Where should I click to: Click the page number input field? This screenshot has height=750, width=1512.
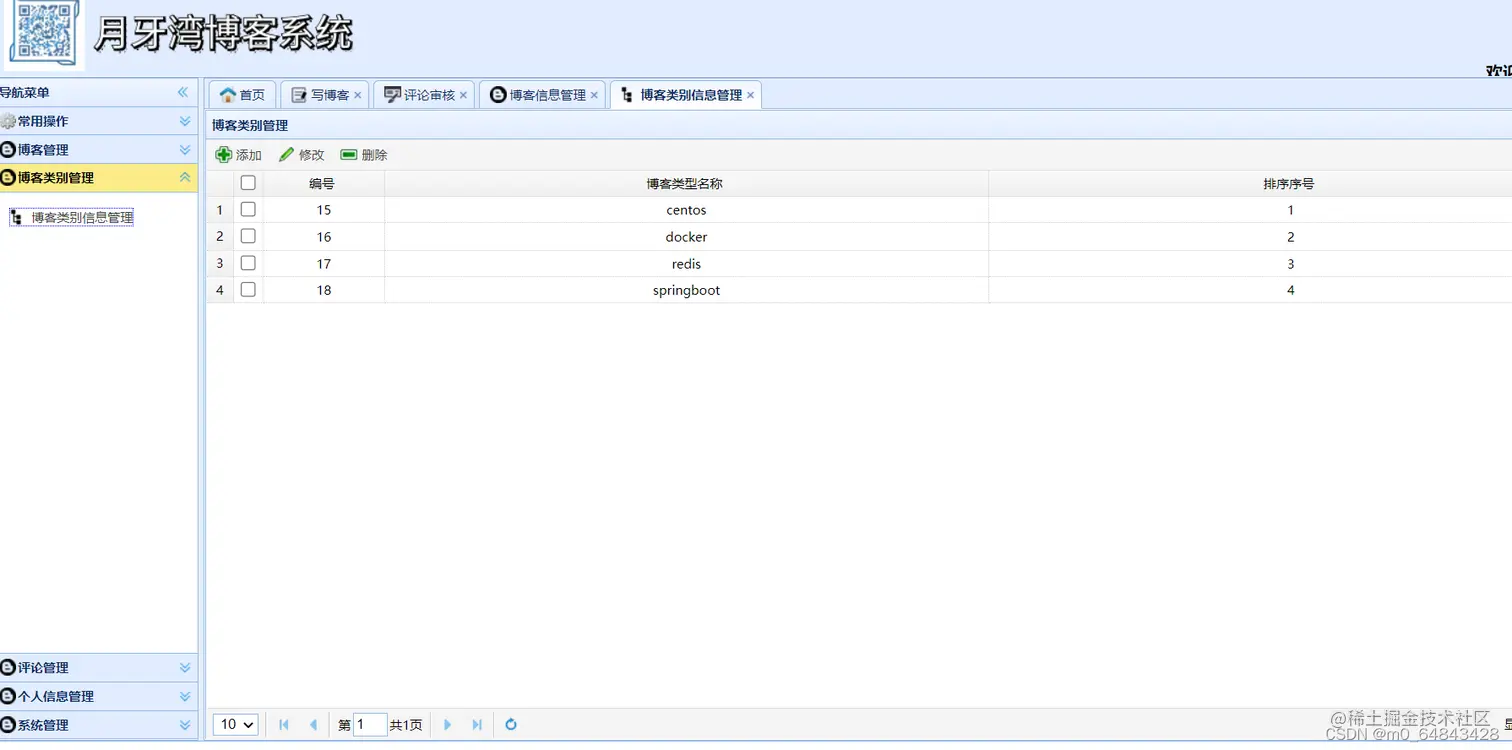tap(370, 725)
